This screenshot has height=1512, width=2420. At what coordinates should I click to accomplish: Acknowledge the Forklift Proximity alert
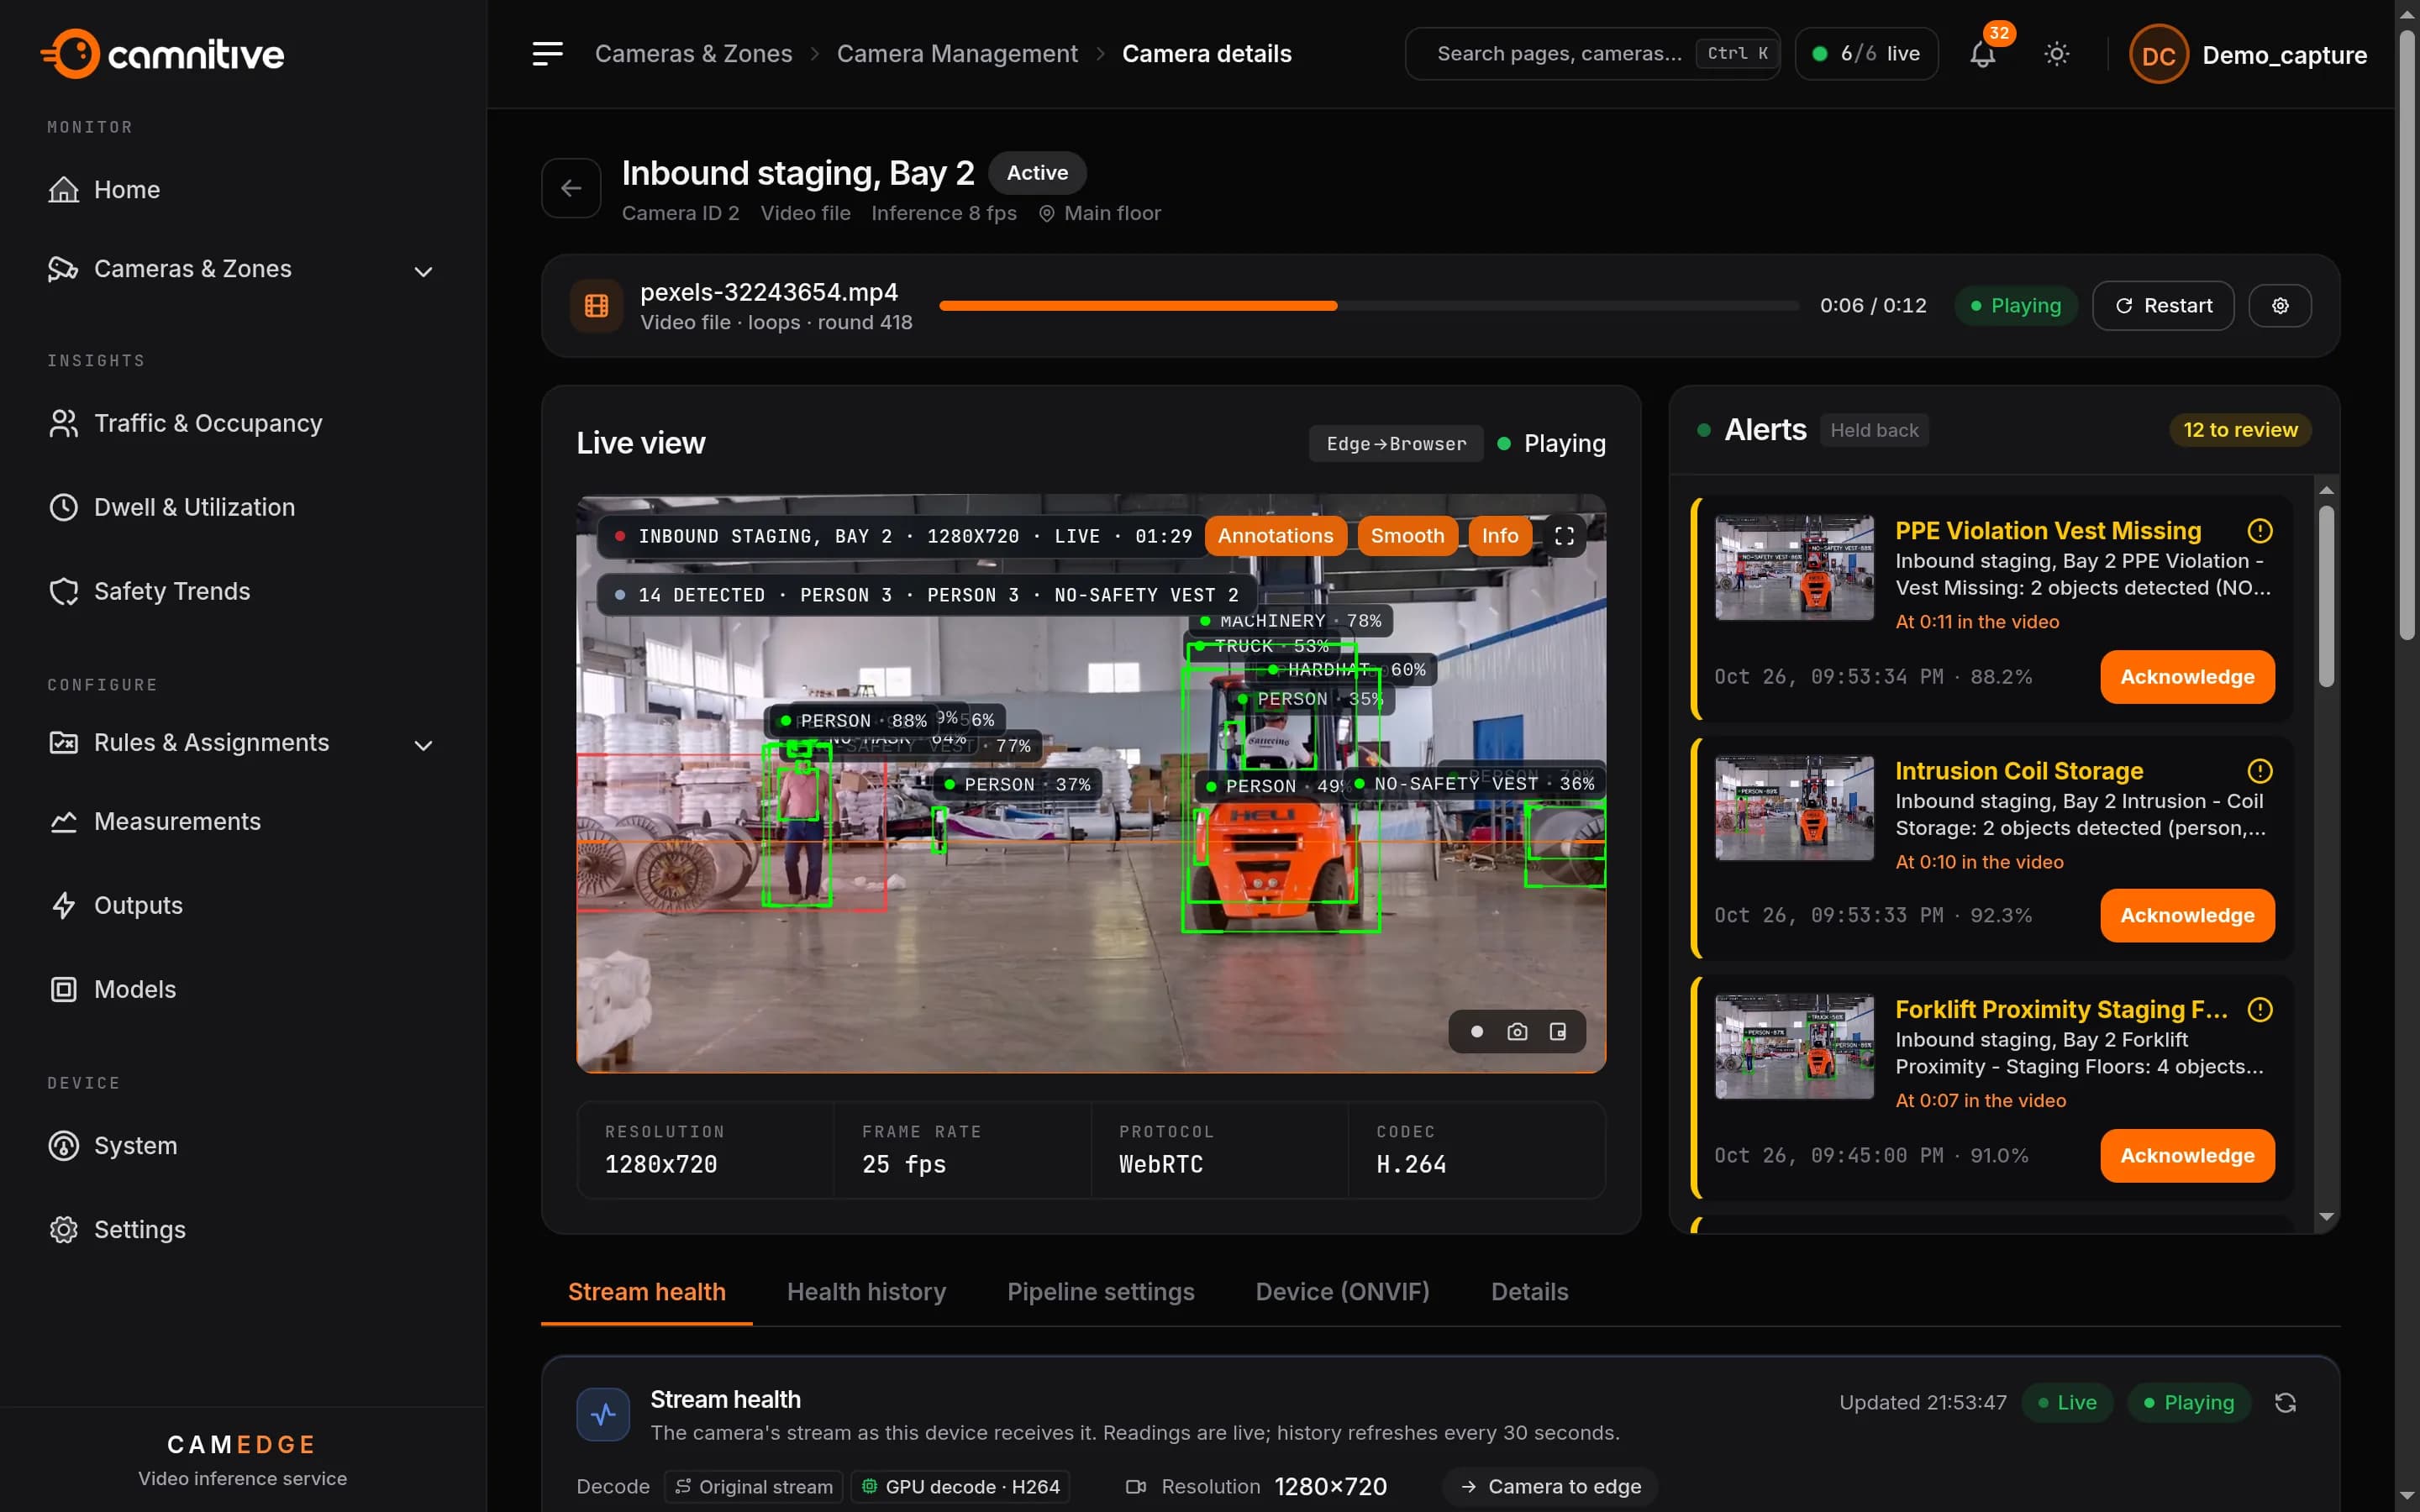[2187, 1156]
